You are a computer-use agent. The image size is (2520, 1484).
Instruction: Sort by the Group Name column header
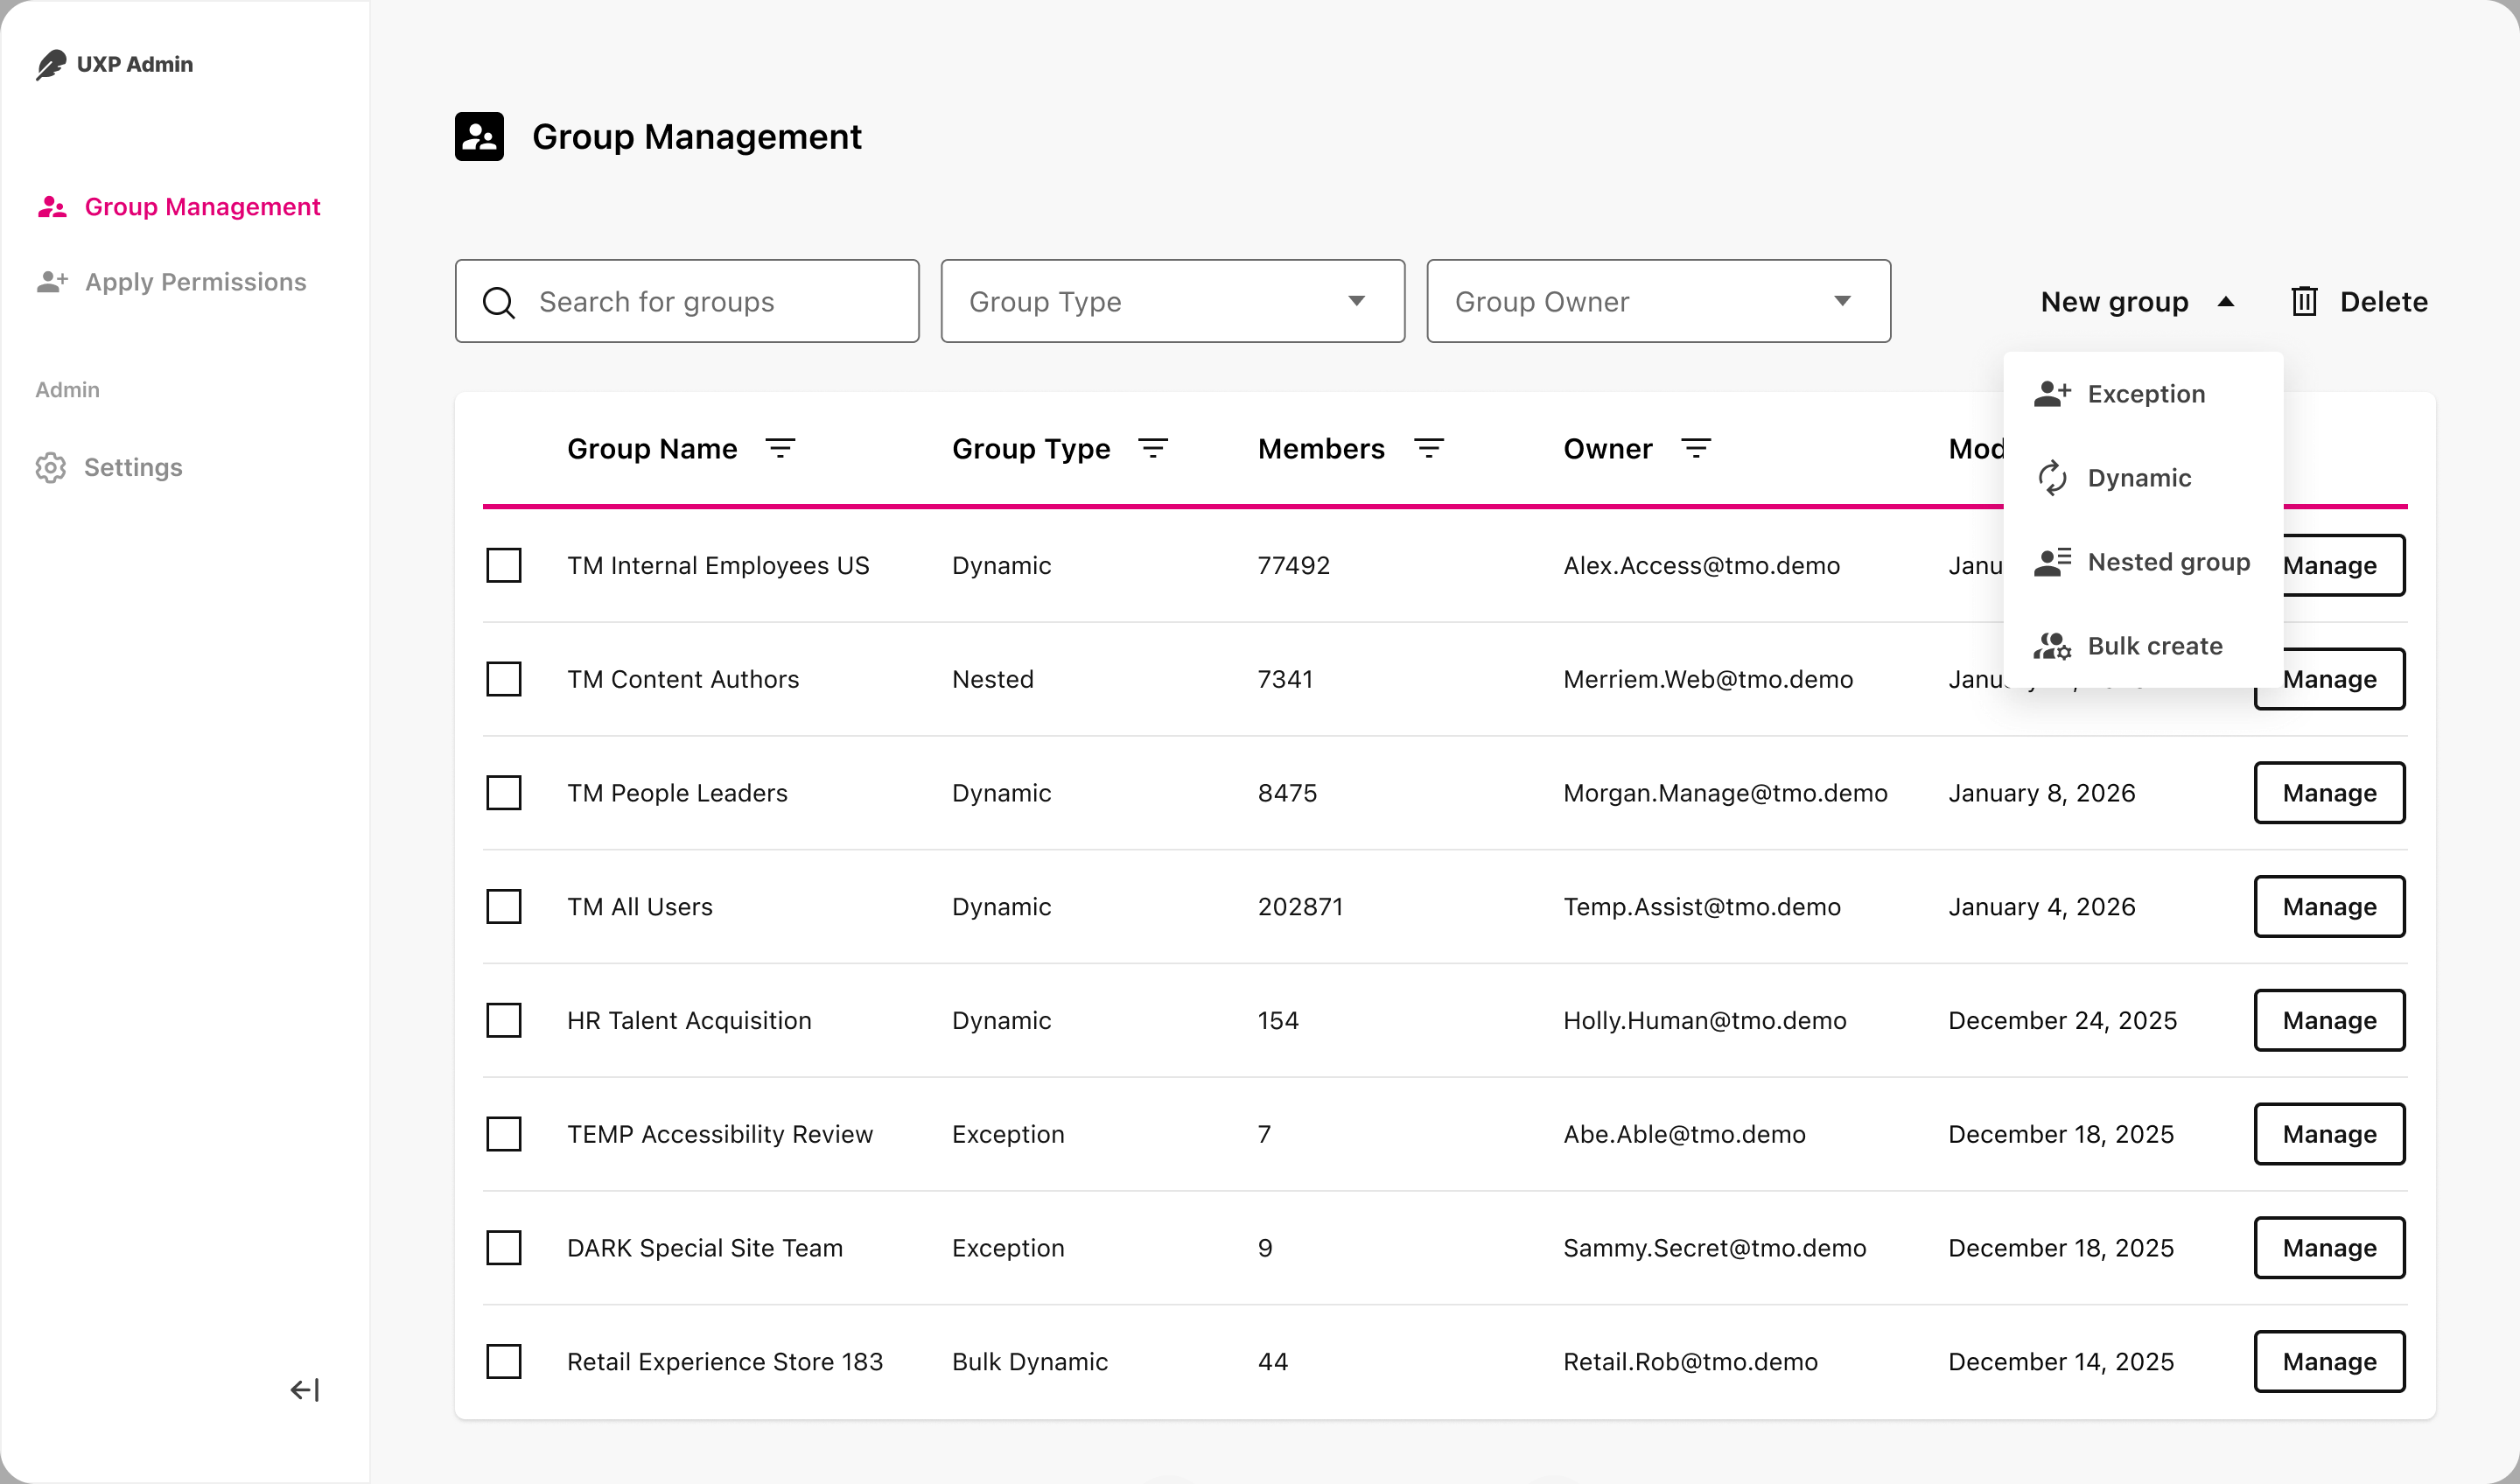click(x=652, y=449)
